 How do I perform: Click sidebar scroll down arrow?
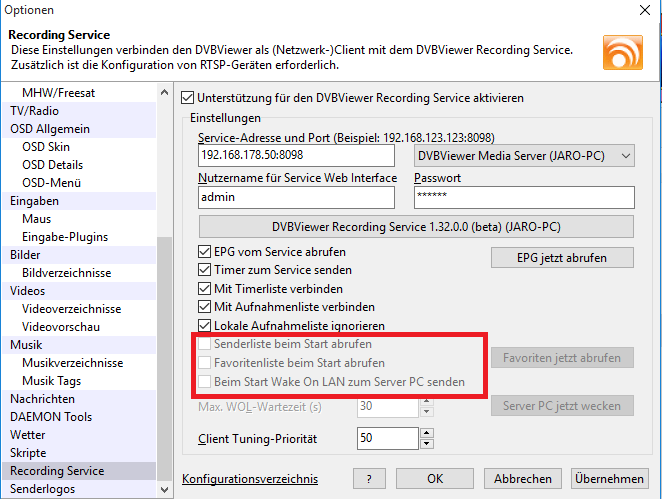point(165,490)
